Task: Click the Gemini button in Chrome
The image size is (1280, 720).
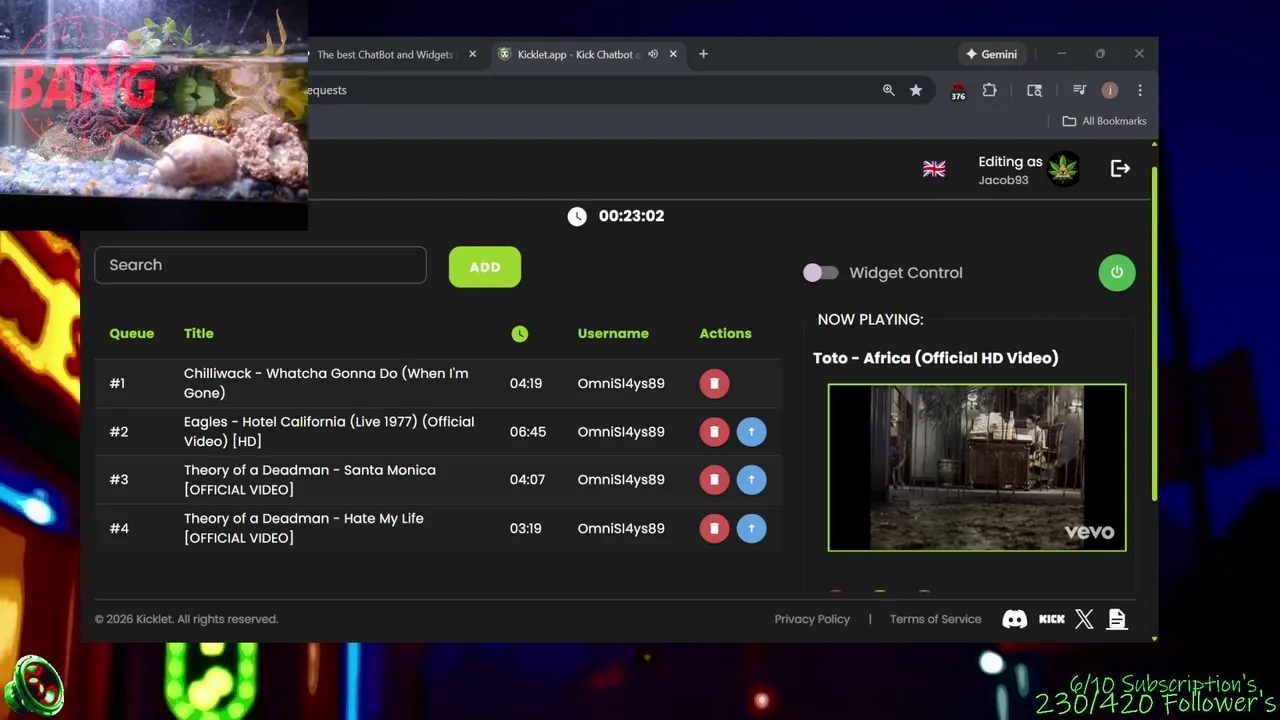Action: (x=991, y=54)
